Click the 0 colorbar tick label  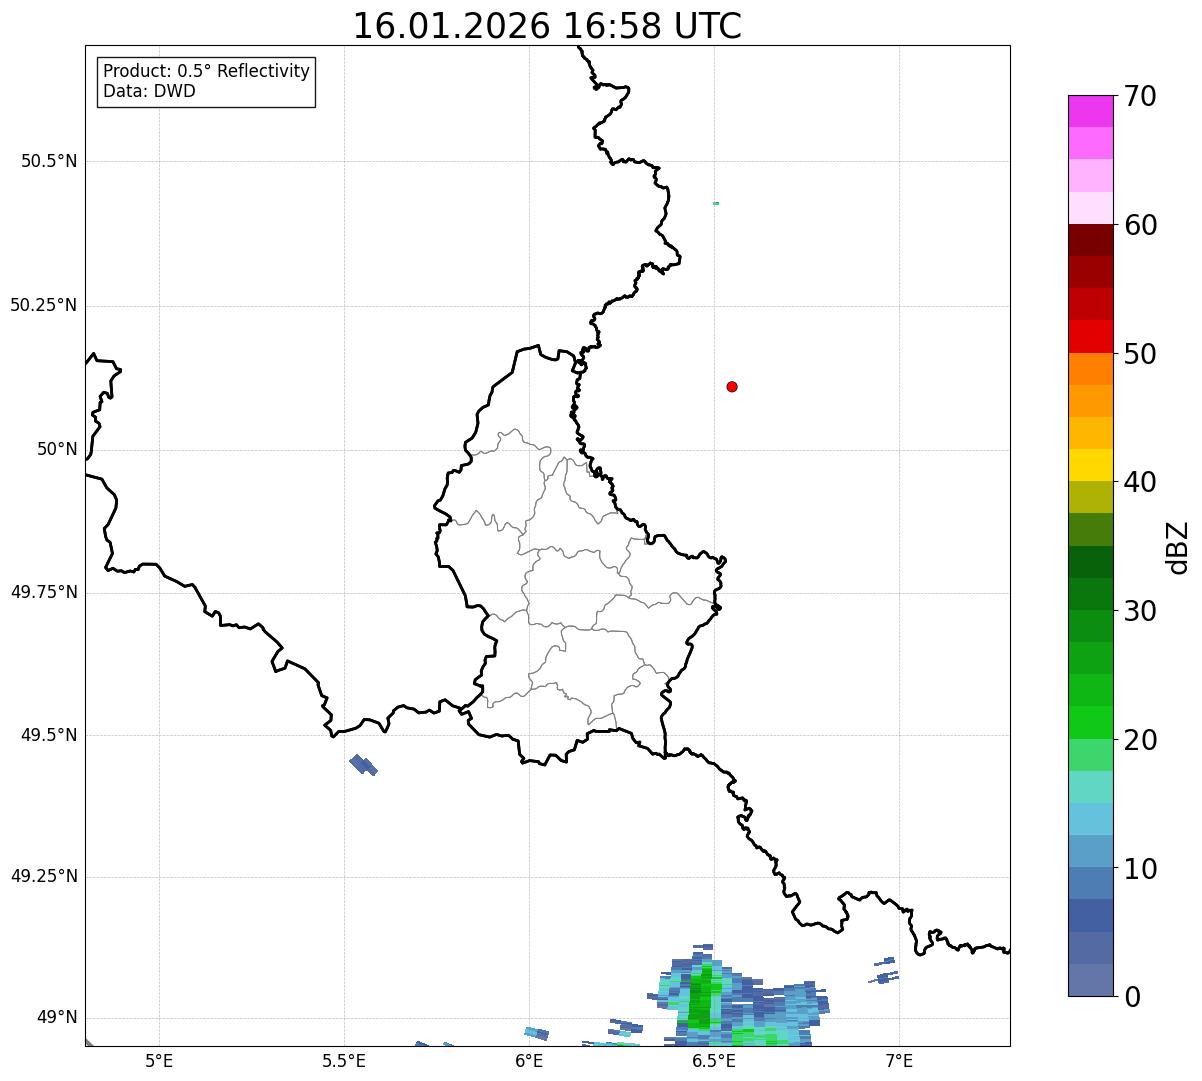1132,997
